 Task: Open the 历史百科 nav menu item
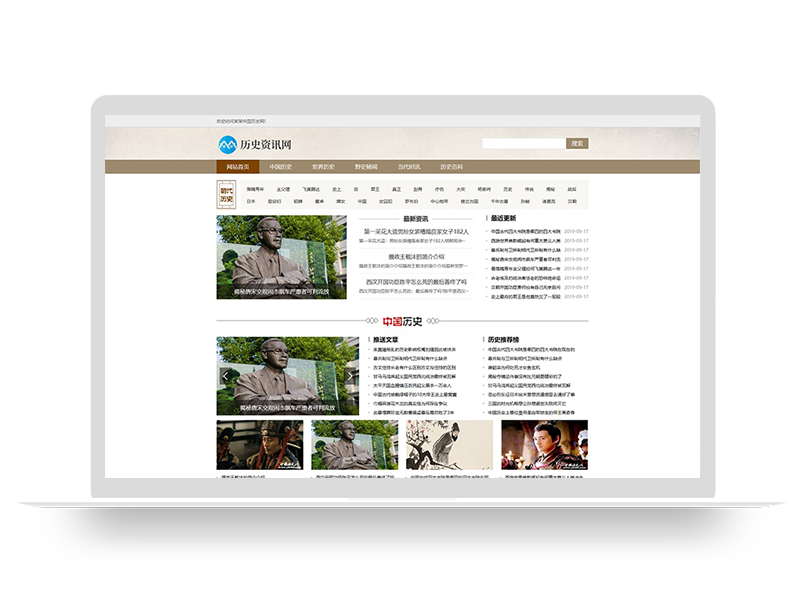451,167
